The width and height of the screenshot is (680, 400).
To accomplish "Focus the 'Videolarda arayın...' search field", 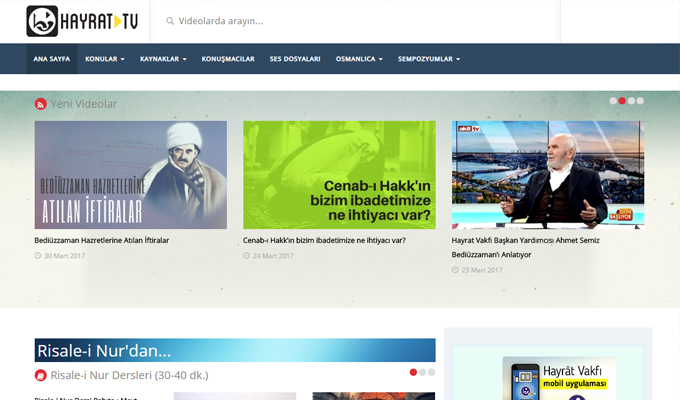I will [x=355, y=21].
